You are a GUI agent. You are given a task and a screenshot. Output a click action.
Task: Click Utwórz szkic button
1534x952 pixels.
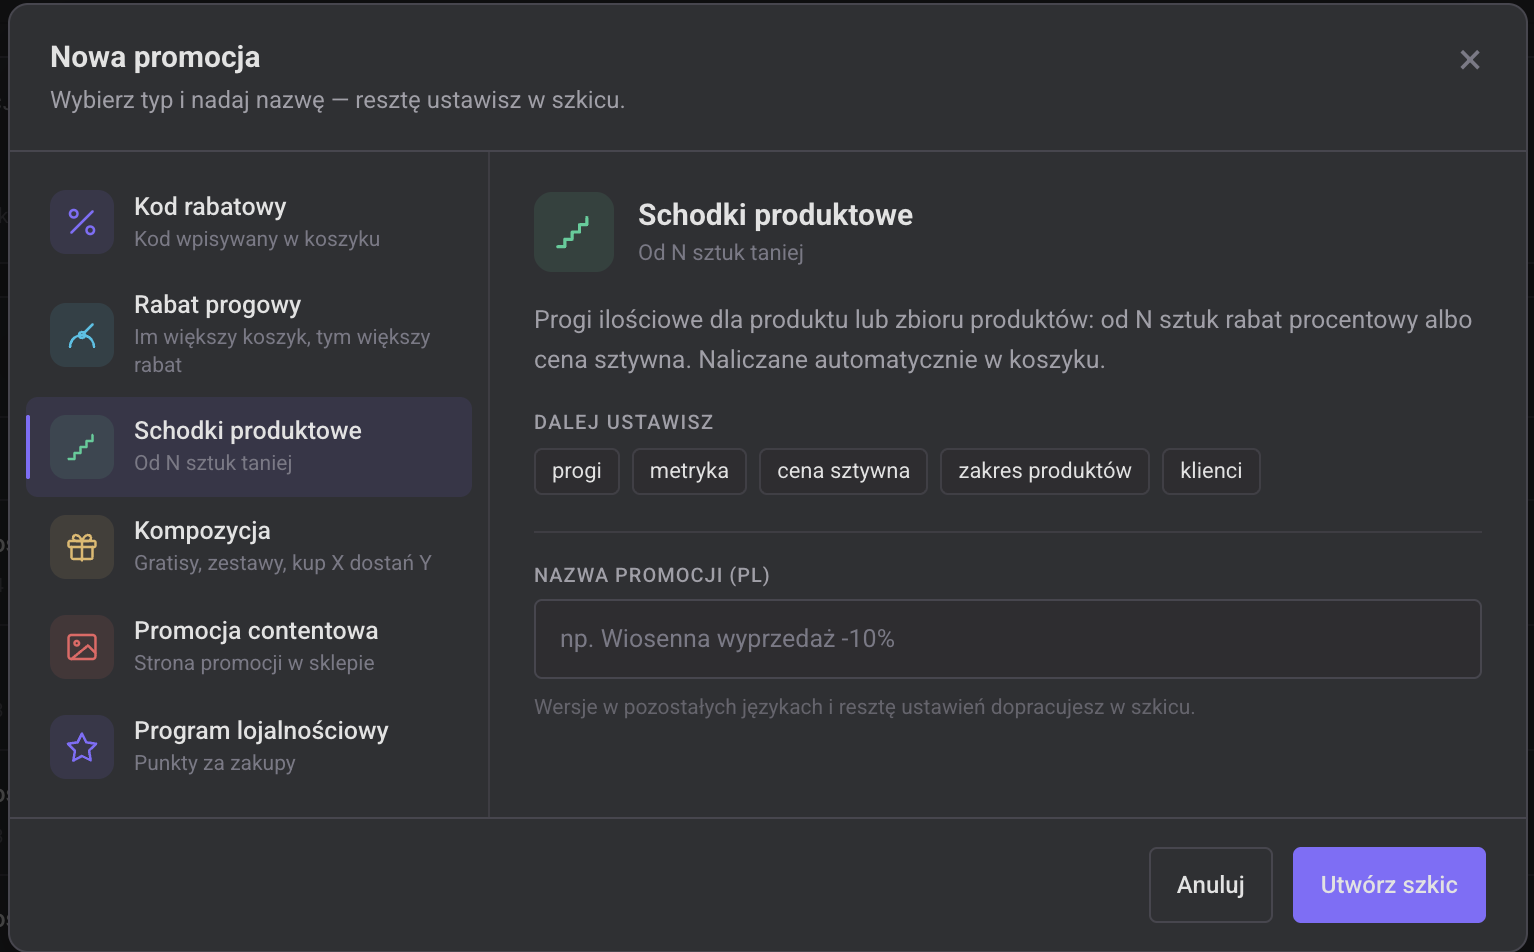click(1389, 885)
